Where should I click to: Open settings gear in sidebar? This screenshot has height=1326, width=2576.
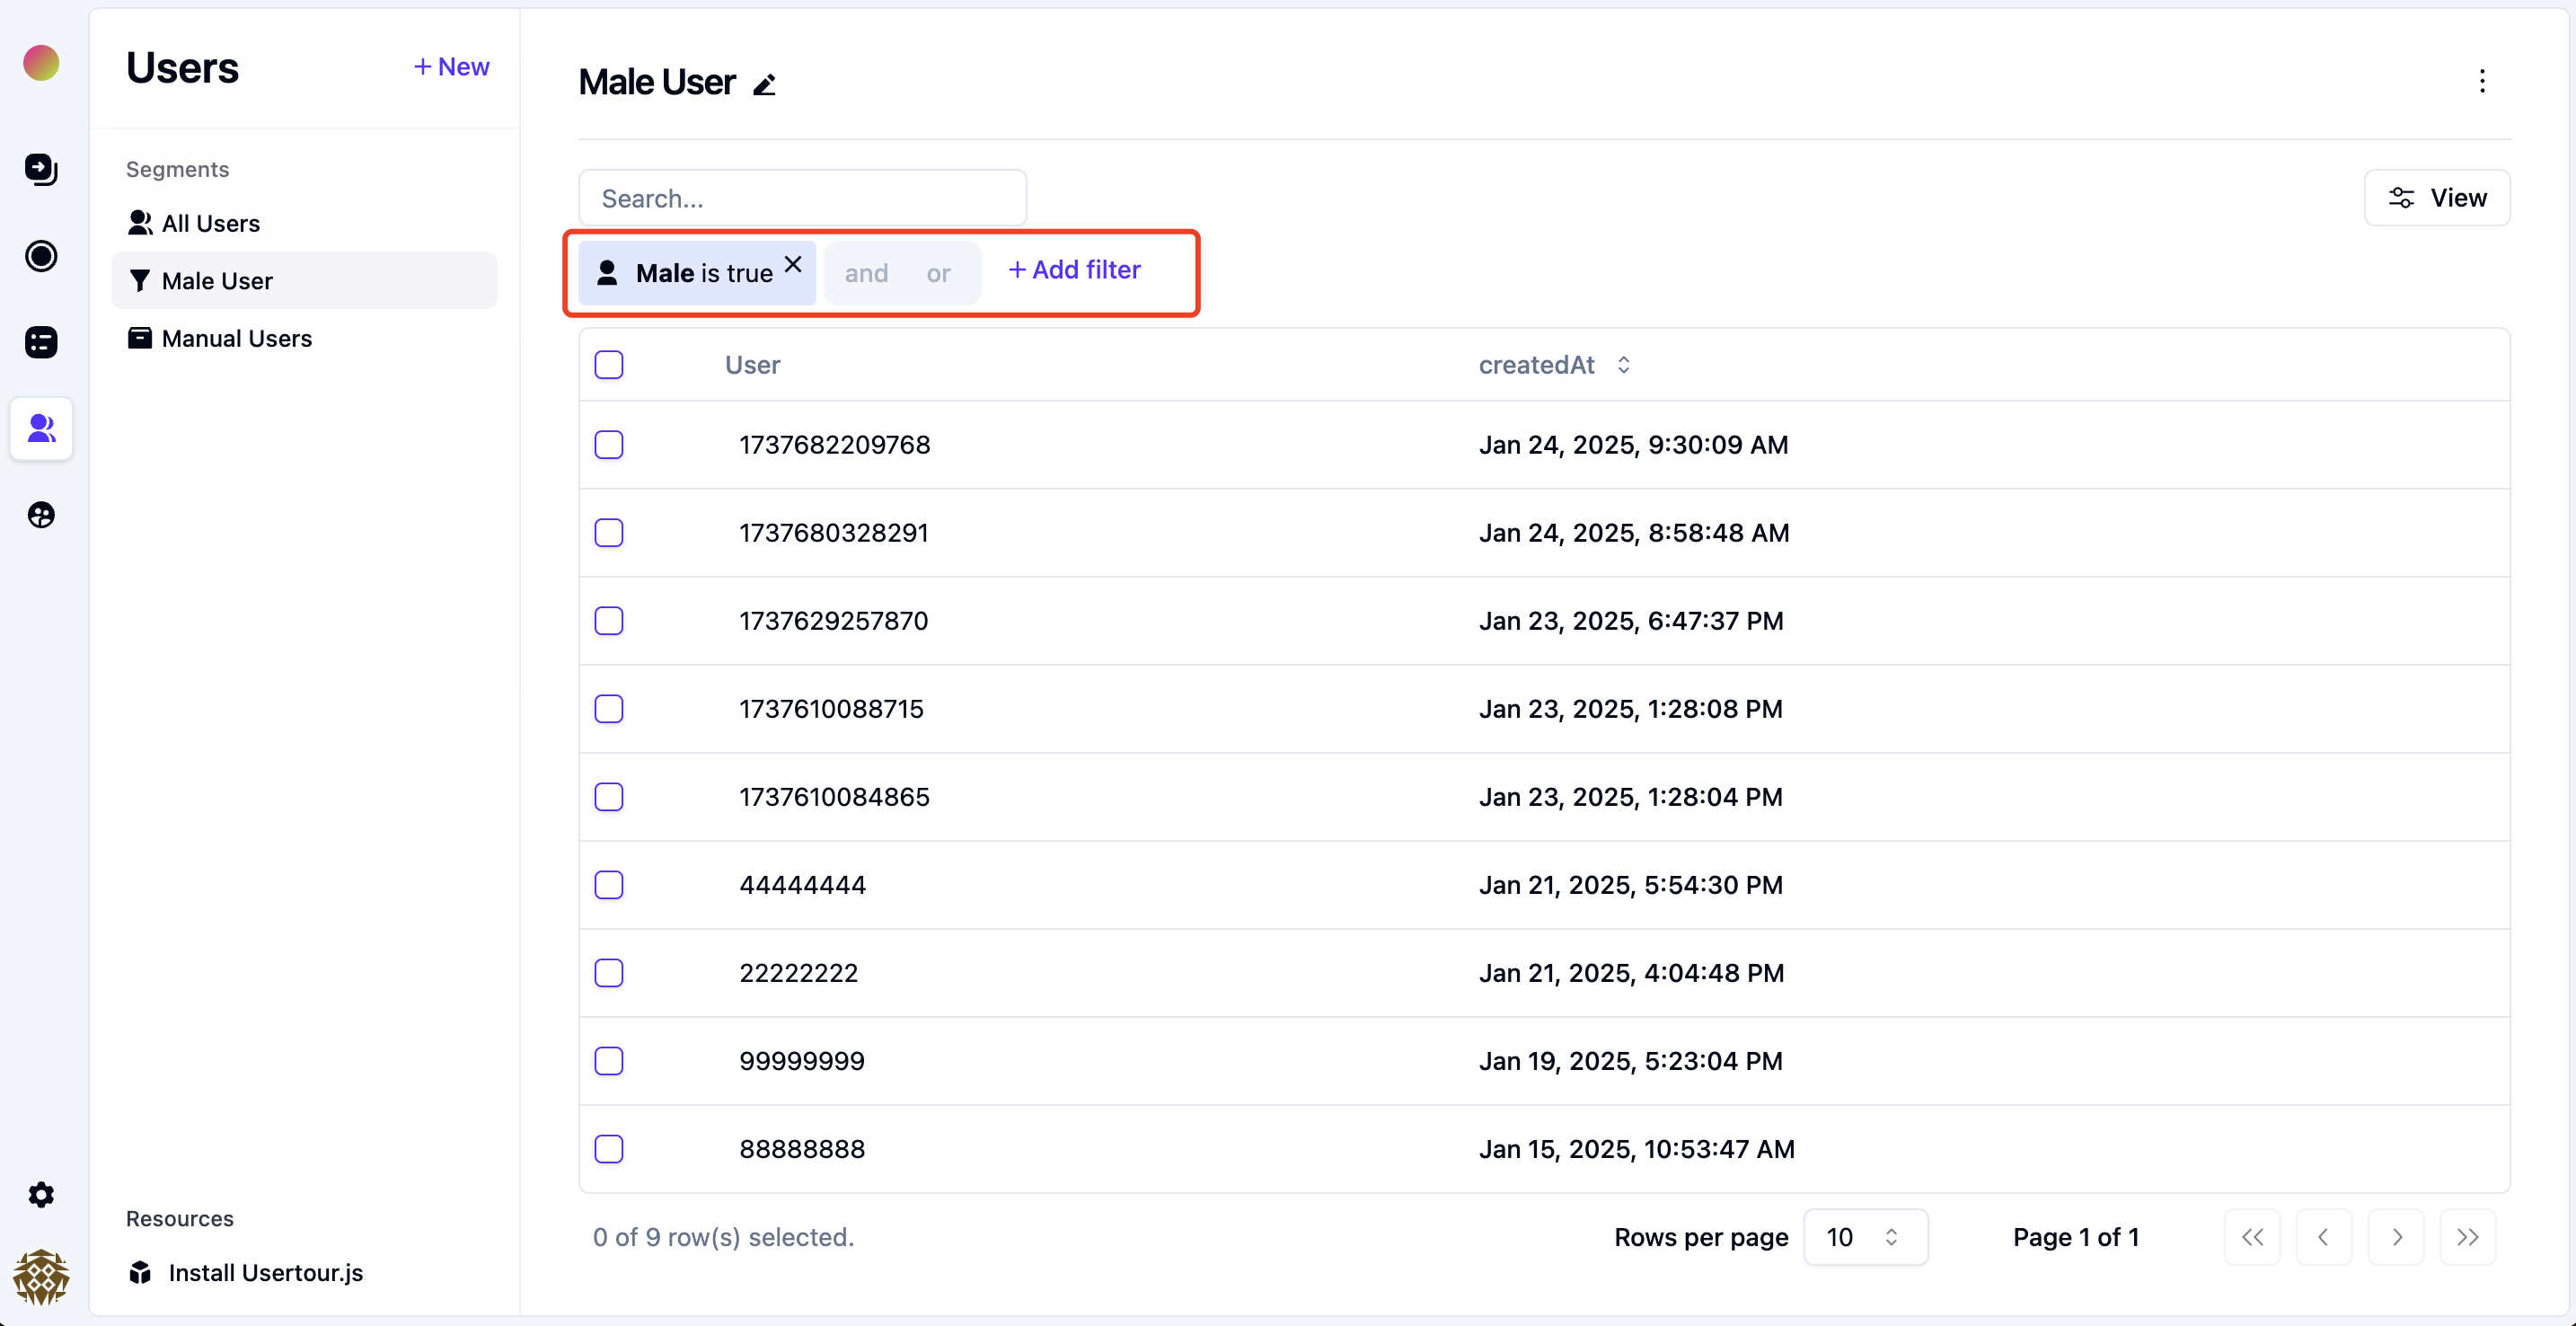click(x=41, y=1194)
